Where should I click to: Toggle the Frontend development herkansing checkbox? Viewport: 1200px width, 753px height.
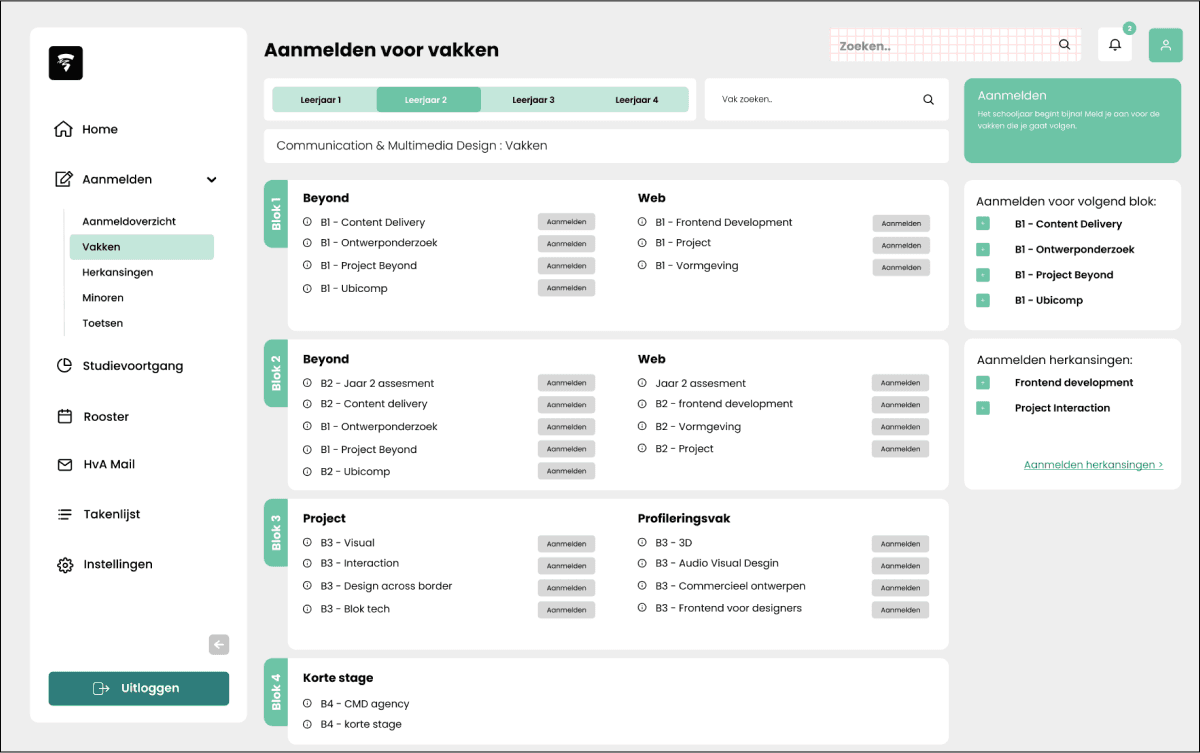(x=983, y=383)
